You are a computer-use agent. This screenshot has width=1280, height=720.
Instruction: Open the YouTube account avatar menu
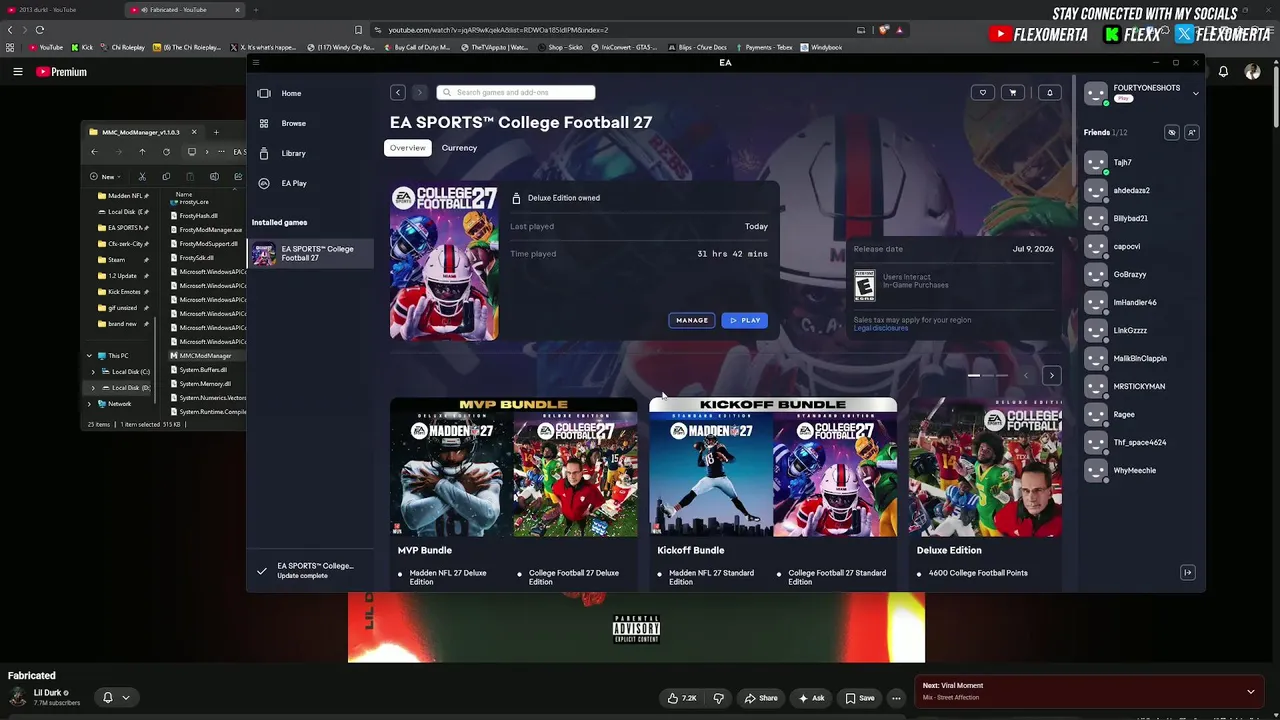[x=1252, y=72]
